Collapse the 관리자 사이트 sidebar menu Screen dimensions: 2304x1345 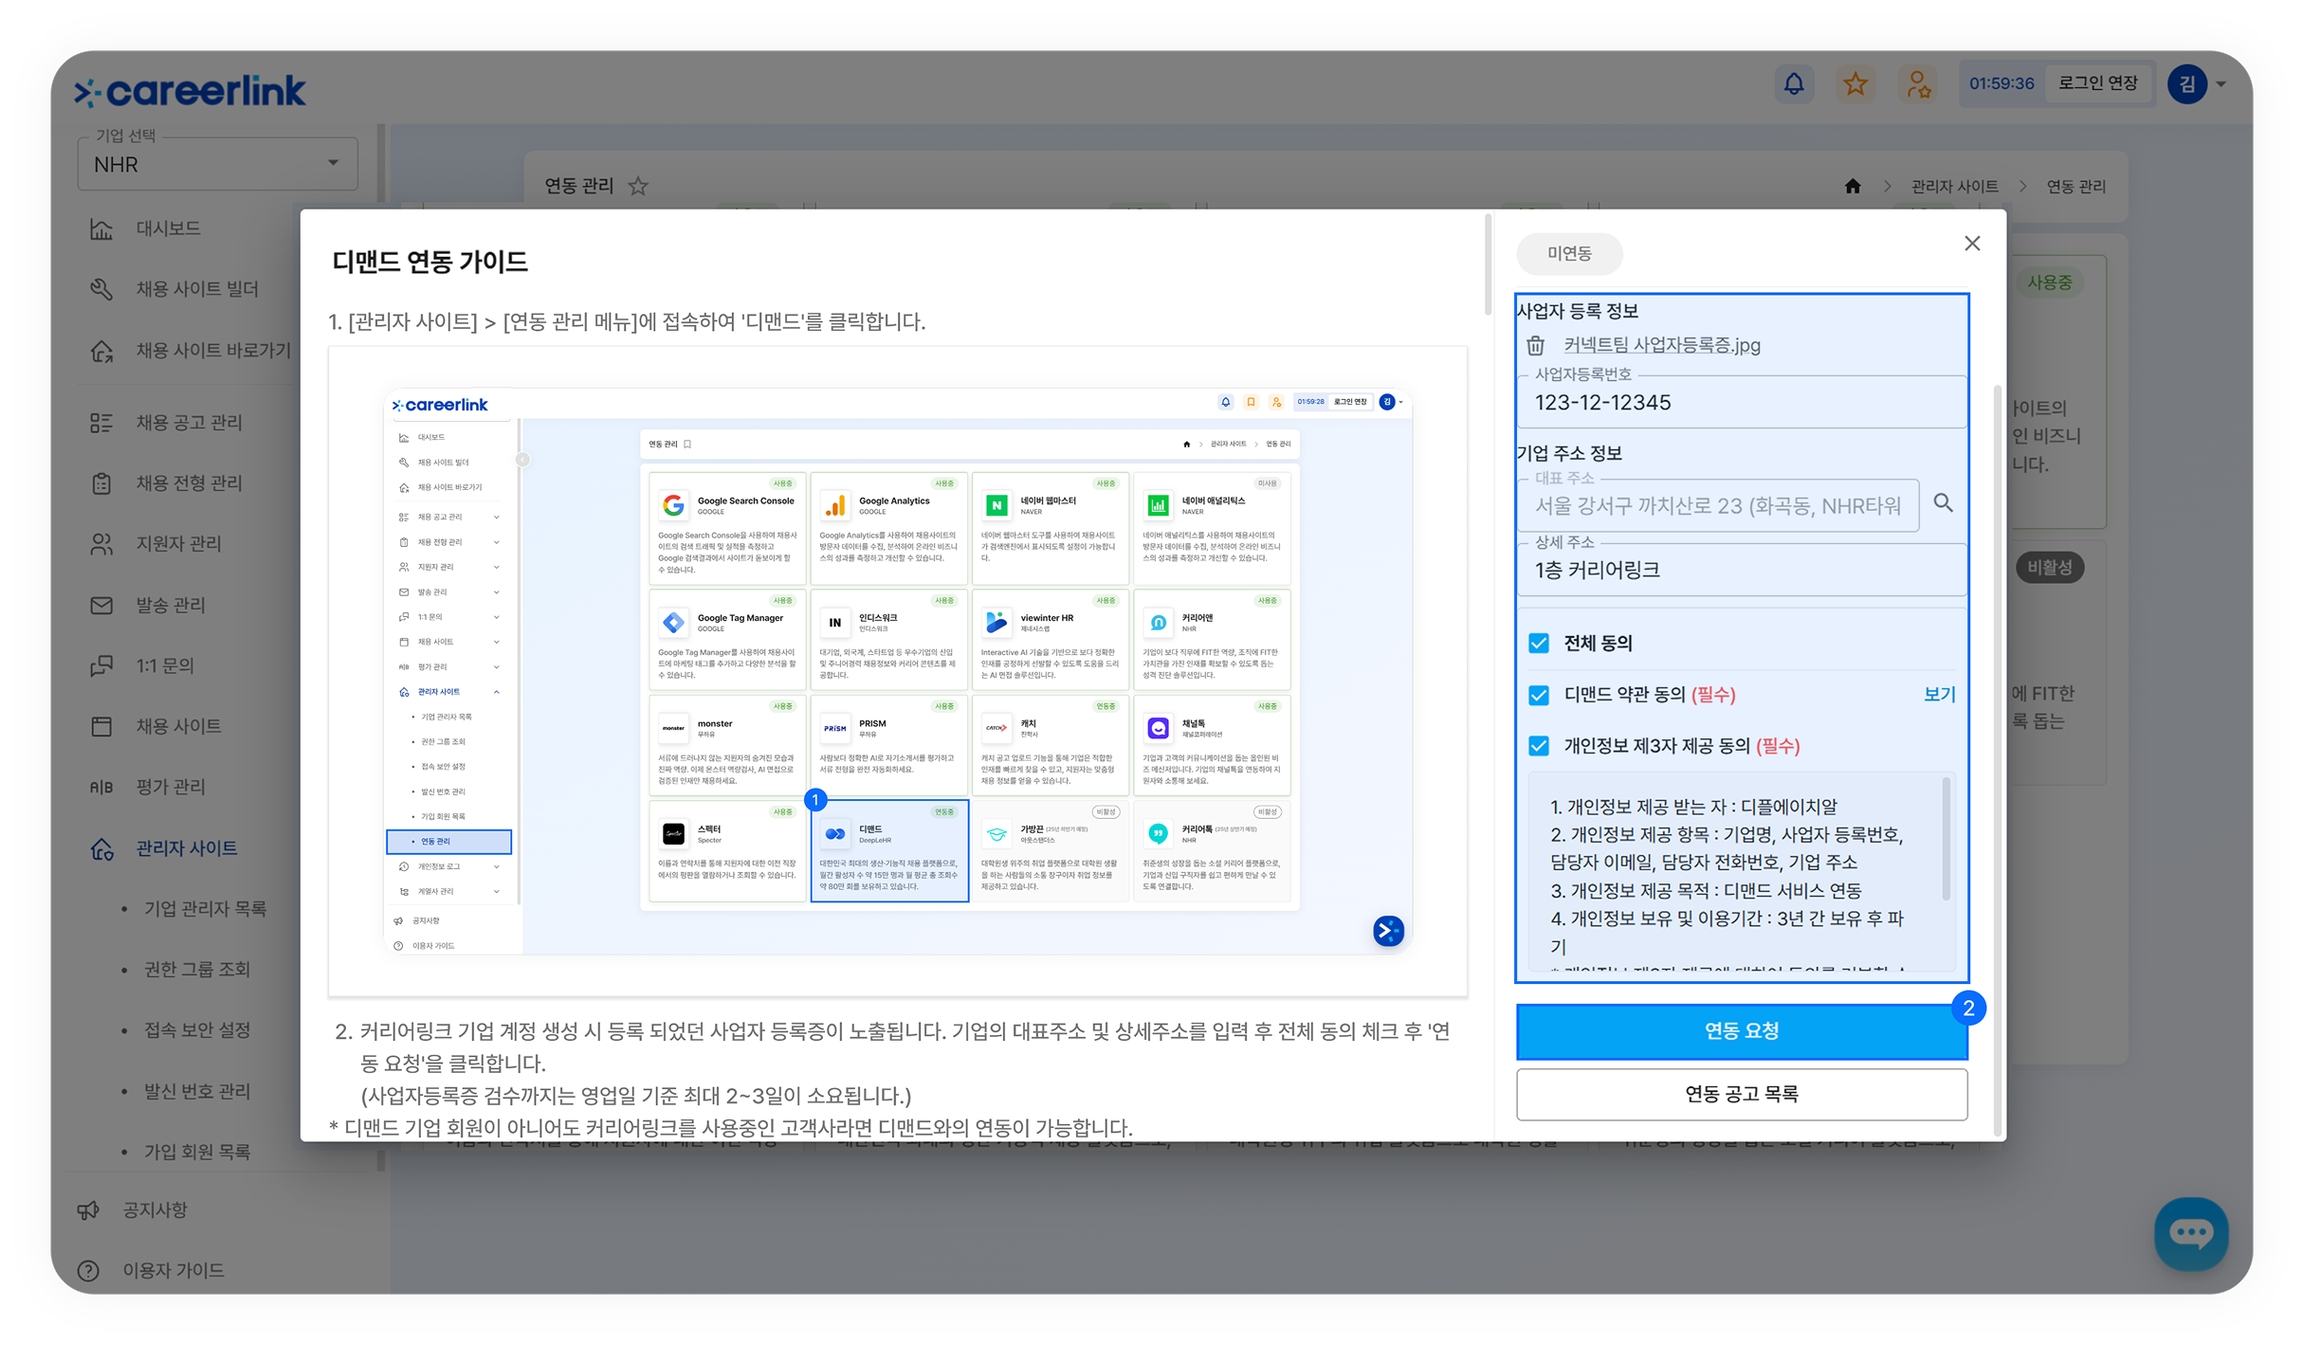[x=187, y=848]
